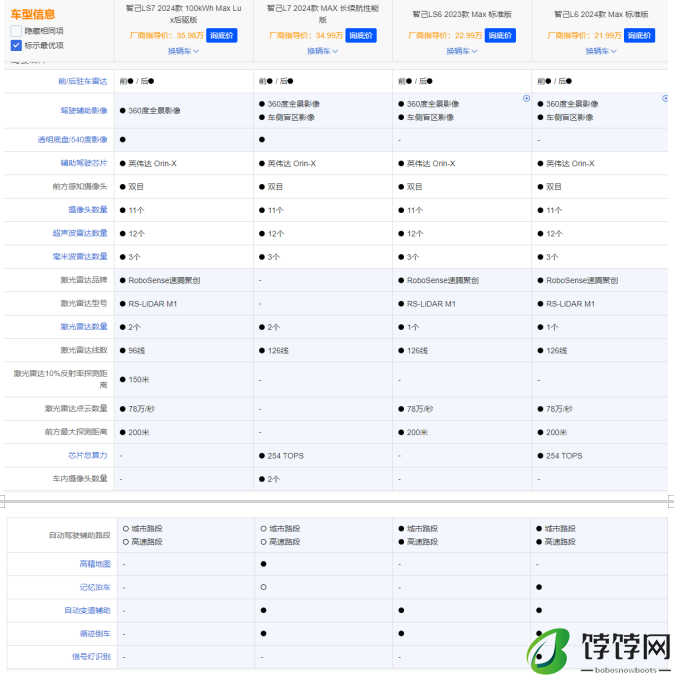
Task: Open the 超声波雷达数量 link
Action: (80, 233)
